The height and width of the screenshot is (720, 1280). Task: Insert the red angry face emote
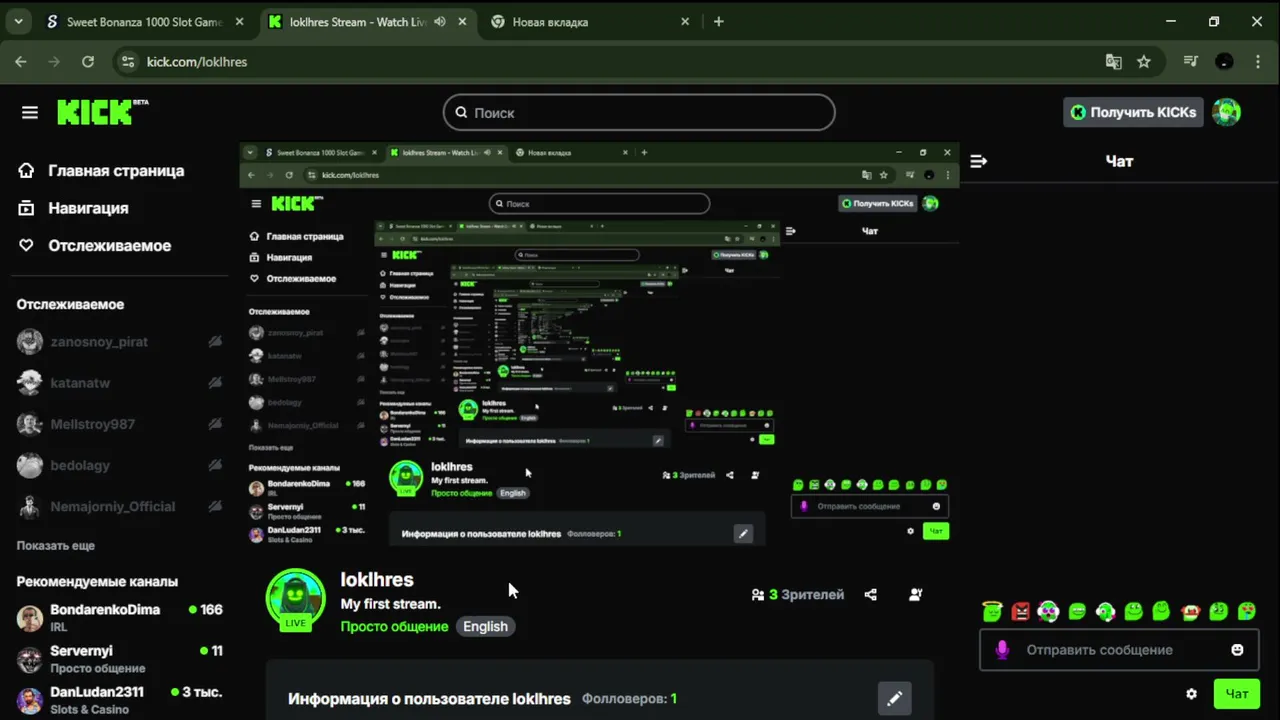[1020, 611]
